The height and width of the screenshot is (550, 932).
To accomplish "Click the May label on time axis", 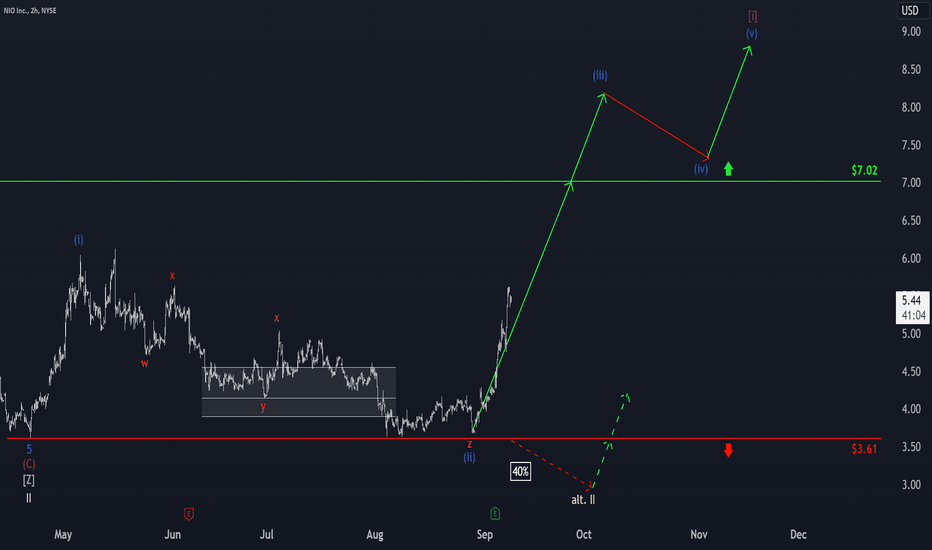I will click(x=63, y=535).
